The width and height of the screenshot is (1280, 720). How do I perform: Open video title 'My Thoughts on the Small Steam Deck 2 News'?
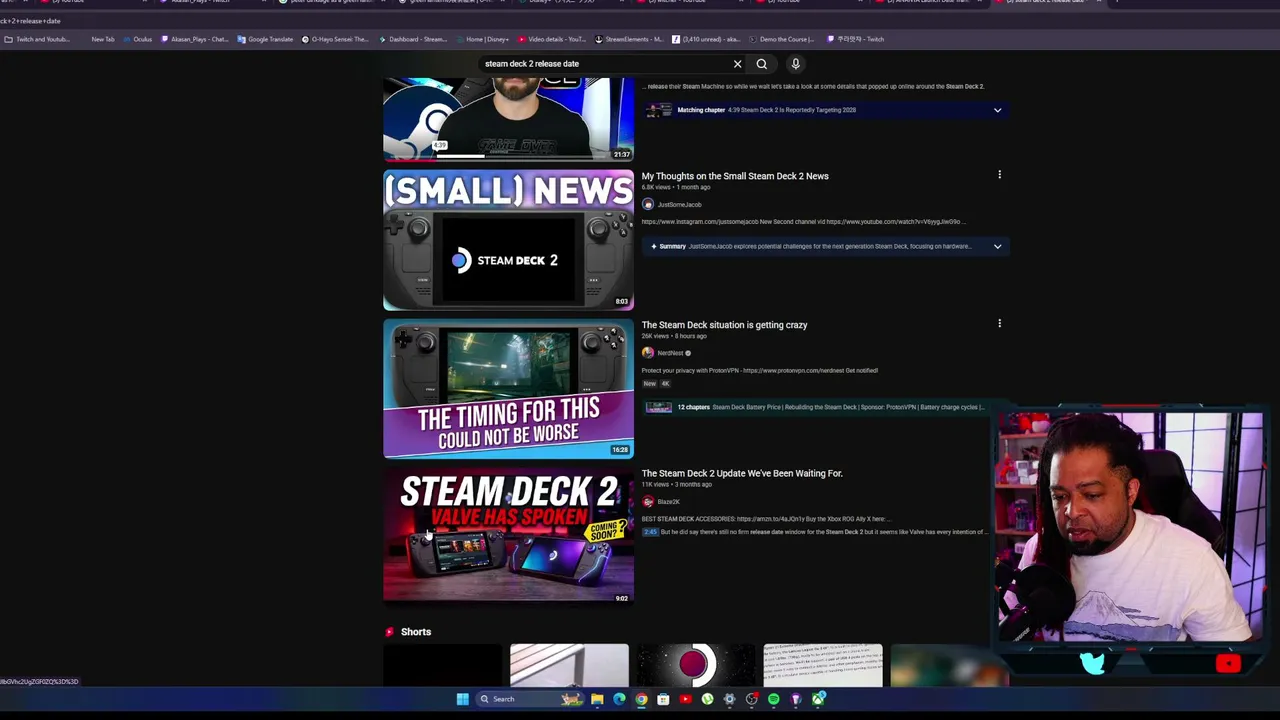[735, 176]
